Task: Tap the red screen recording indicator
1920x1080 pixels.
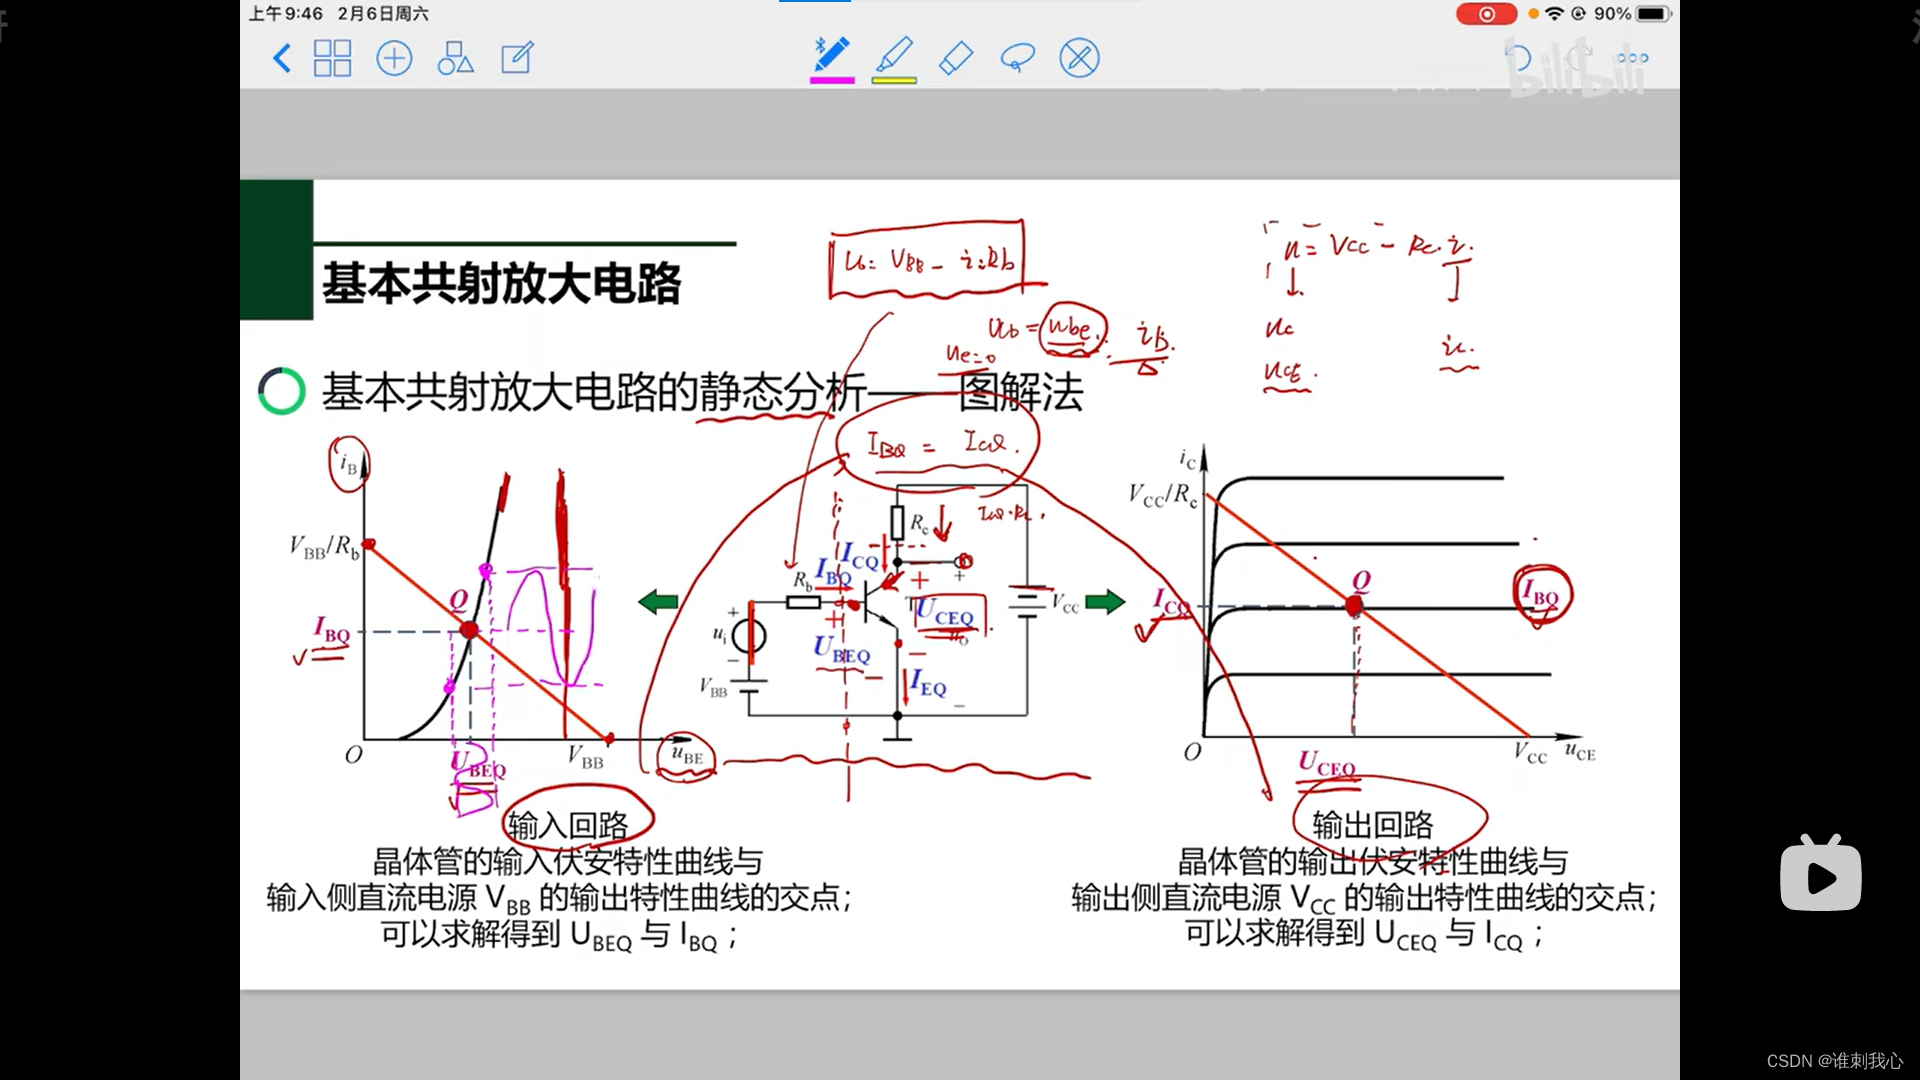Action: coord(1486,14)
